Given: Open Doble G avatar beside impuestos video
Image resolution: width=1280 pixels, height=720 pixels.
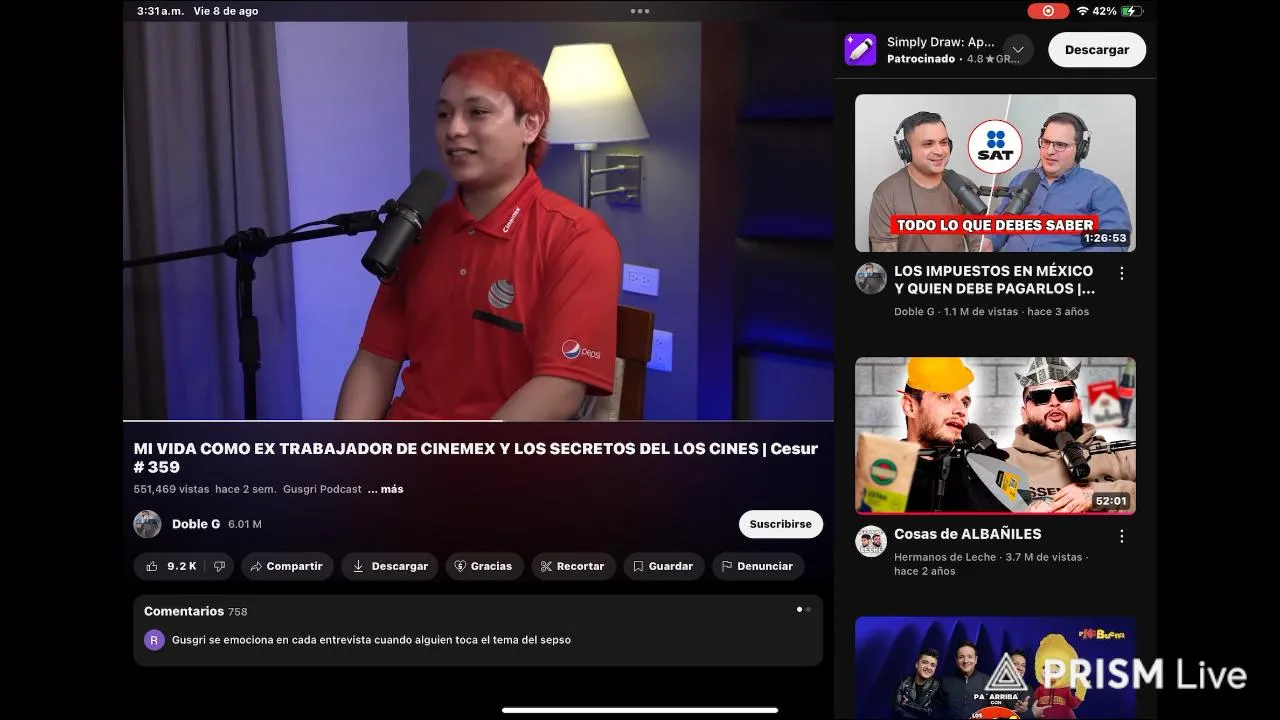Looking at the screenshot, I should tap(871, 278).
